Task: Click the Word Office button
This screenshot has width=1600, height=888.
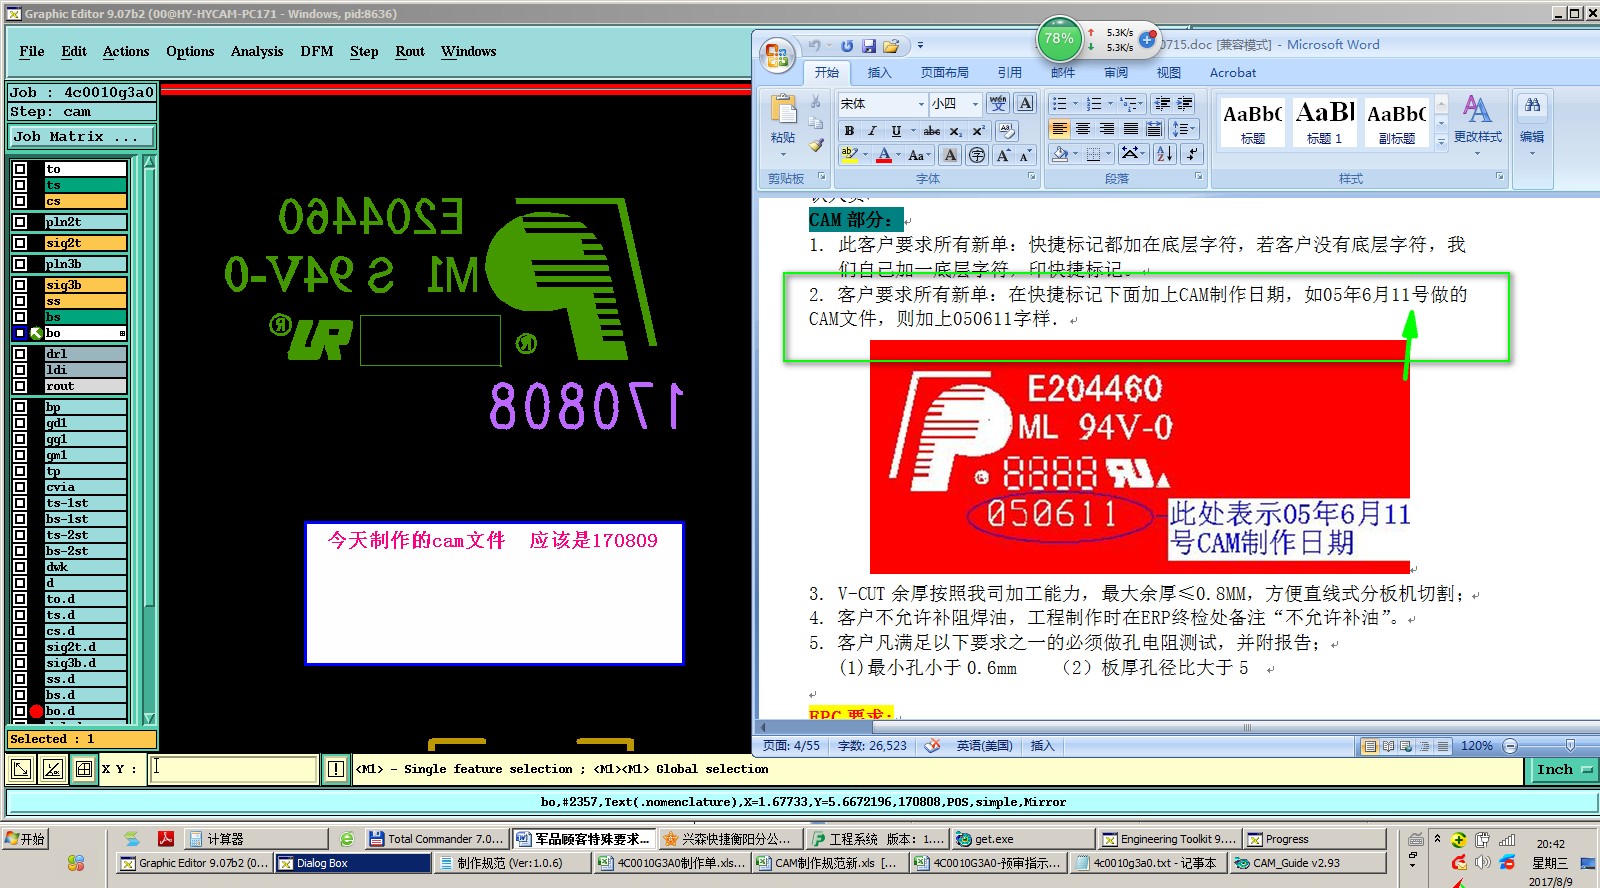Action: (776, 54)
